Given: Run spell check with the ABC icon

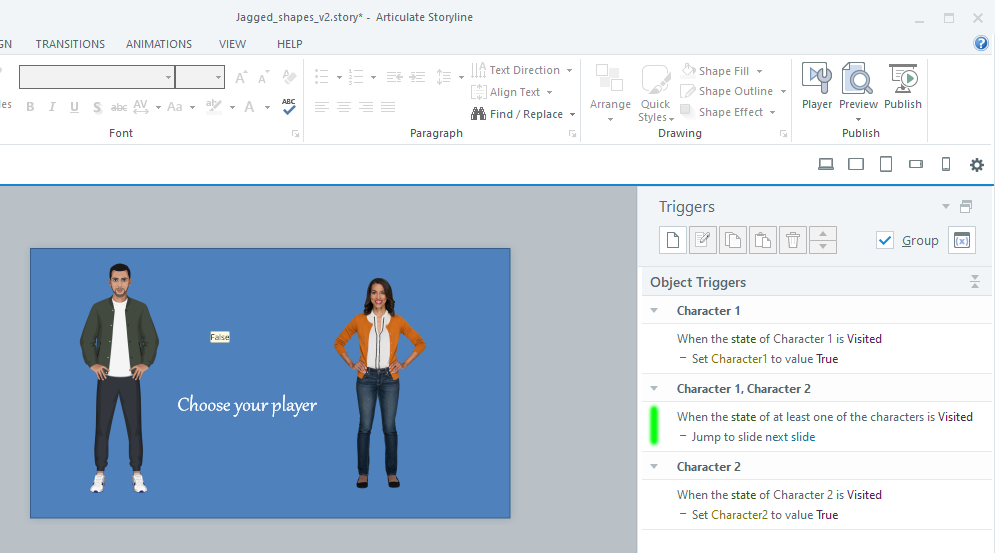Looking at the screenshot, I should (x=289, y=106).
